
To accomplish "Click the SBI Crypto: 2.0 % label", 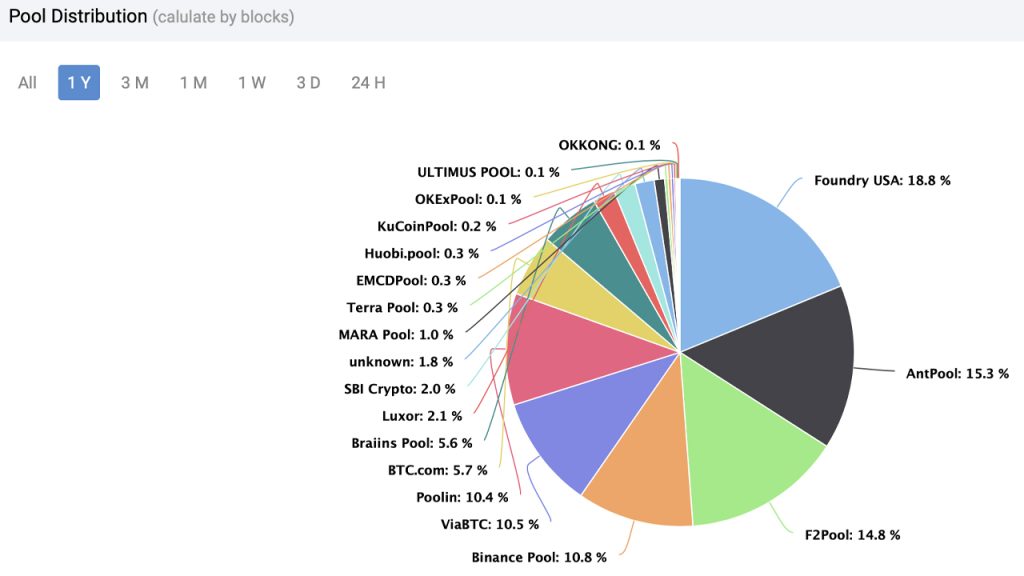I will pos(400,389).
